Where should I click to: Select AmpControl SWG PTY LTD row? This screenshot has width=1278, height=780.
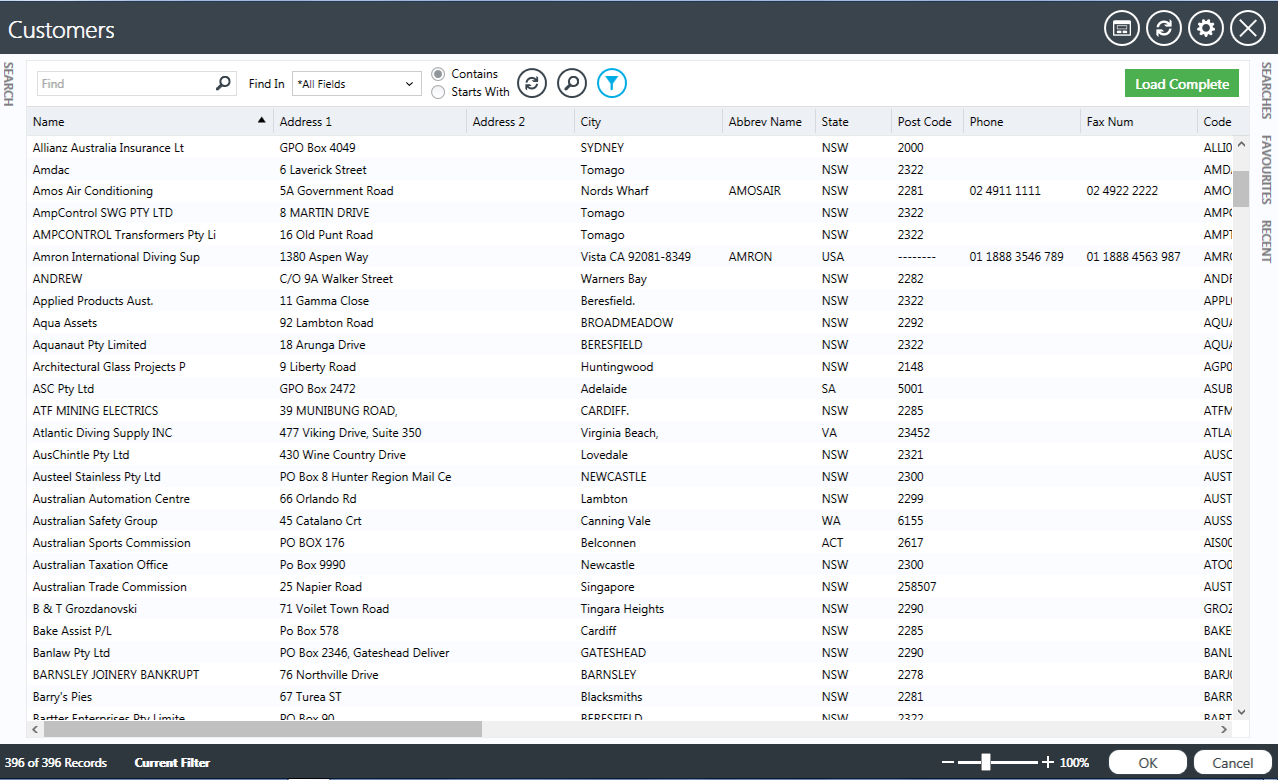tap(630, 213)
